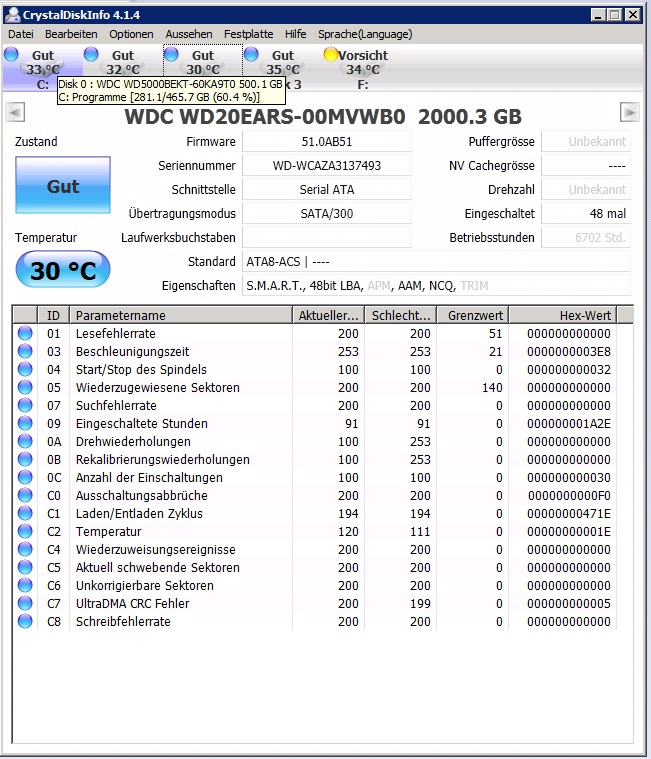
Task: Open the Sprache(Language) menu
Action: coord(365,34)
